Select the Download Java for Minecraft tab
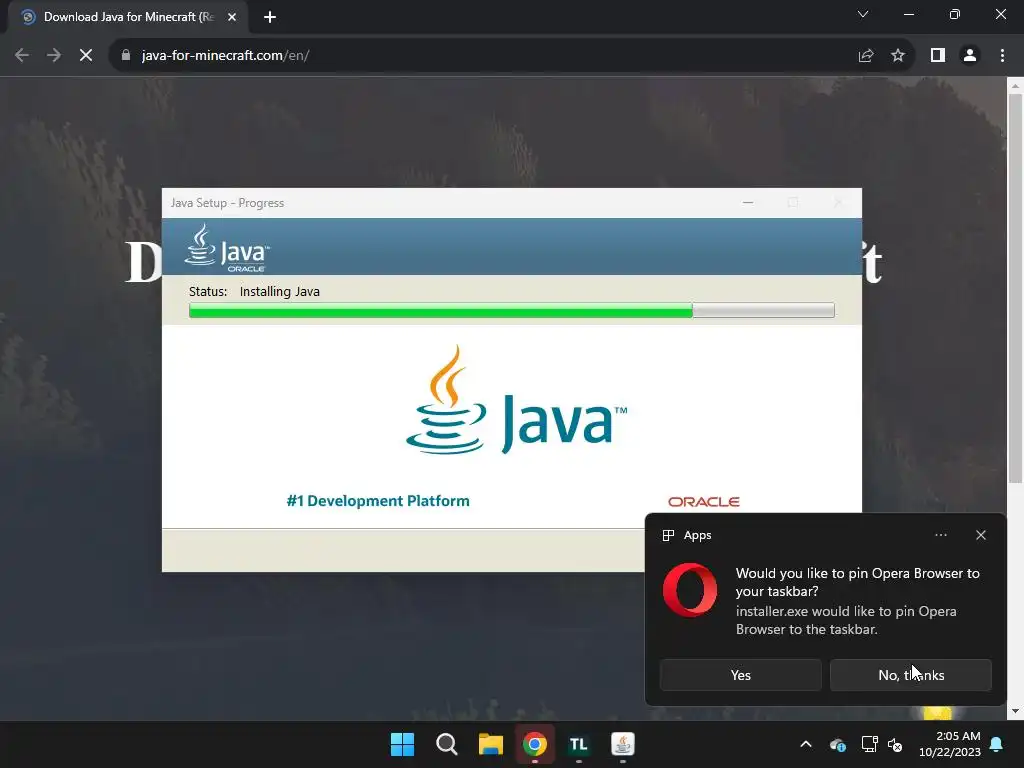The image size is (1024, 768). (128, 17)
